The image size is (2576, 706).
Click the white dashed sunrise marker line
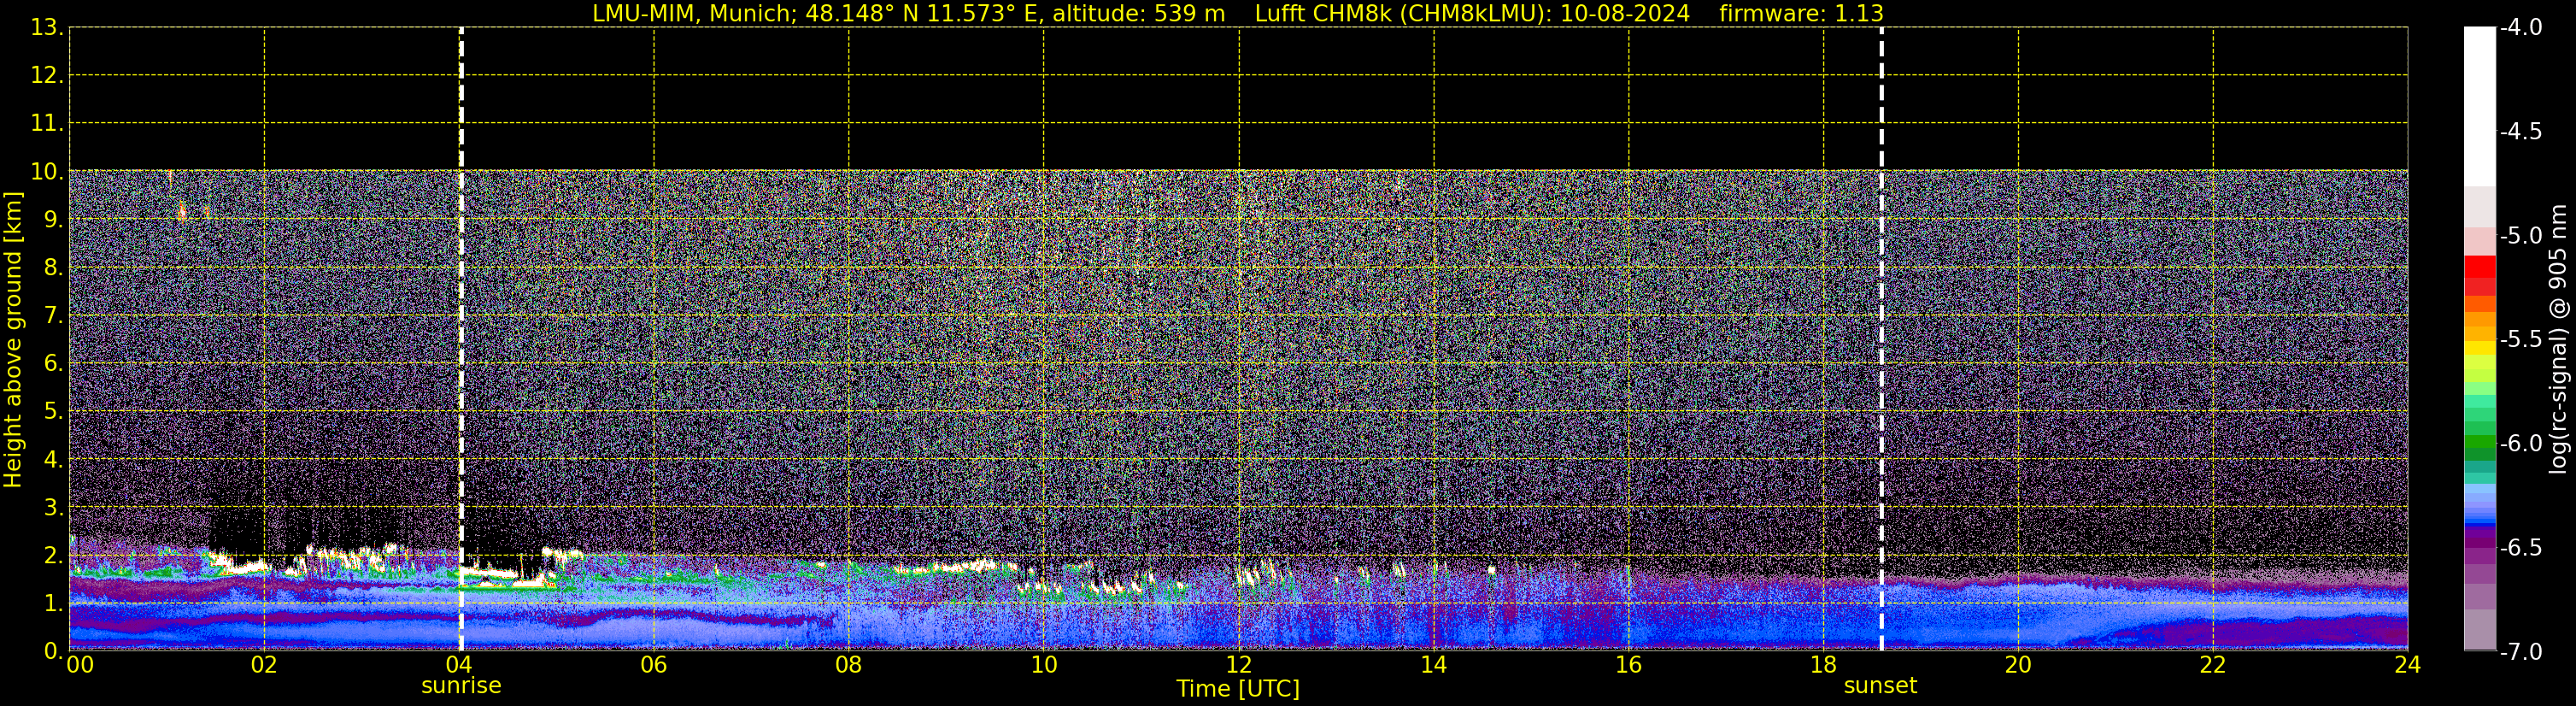[461, 339]
